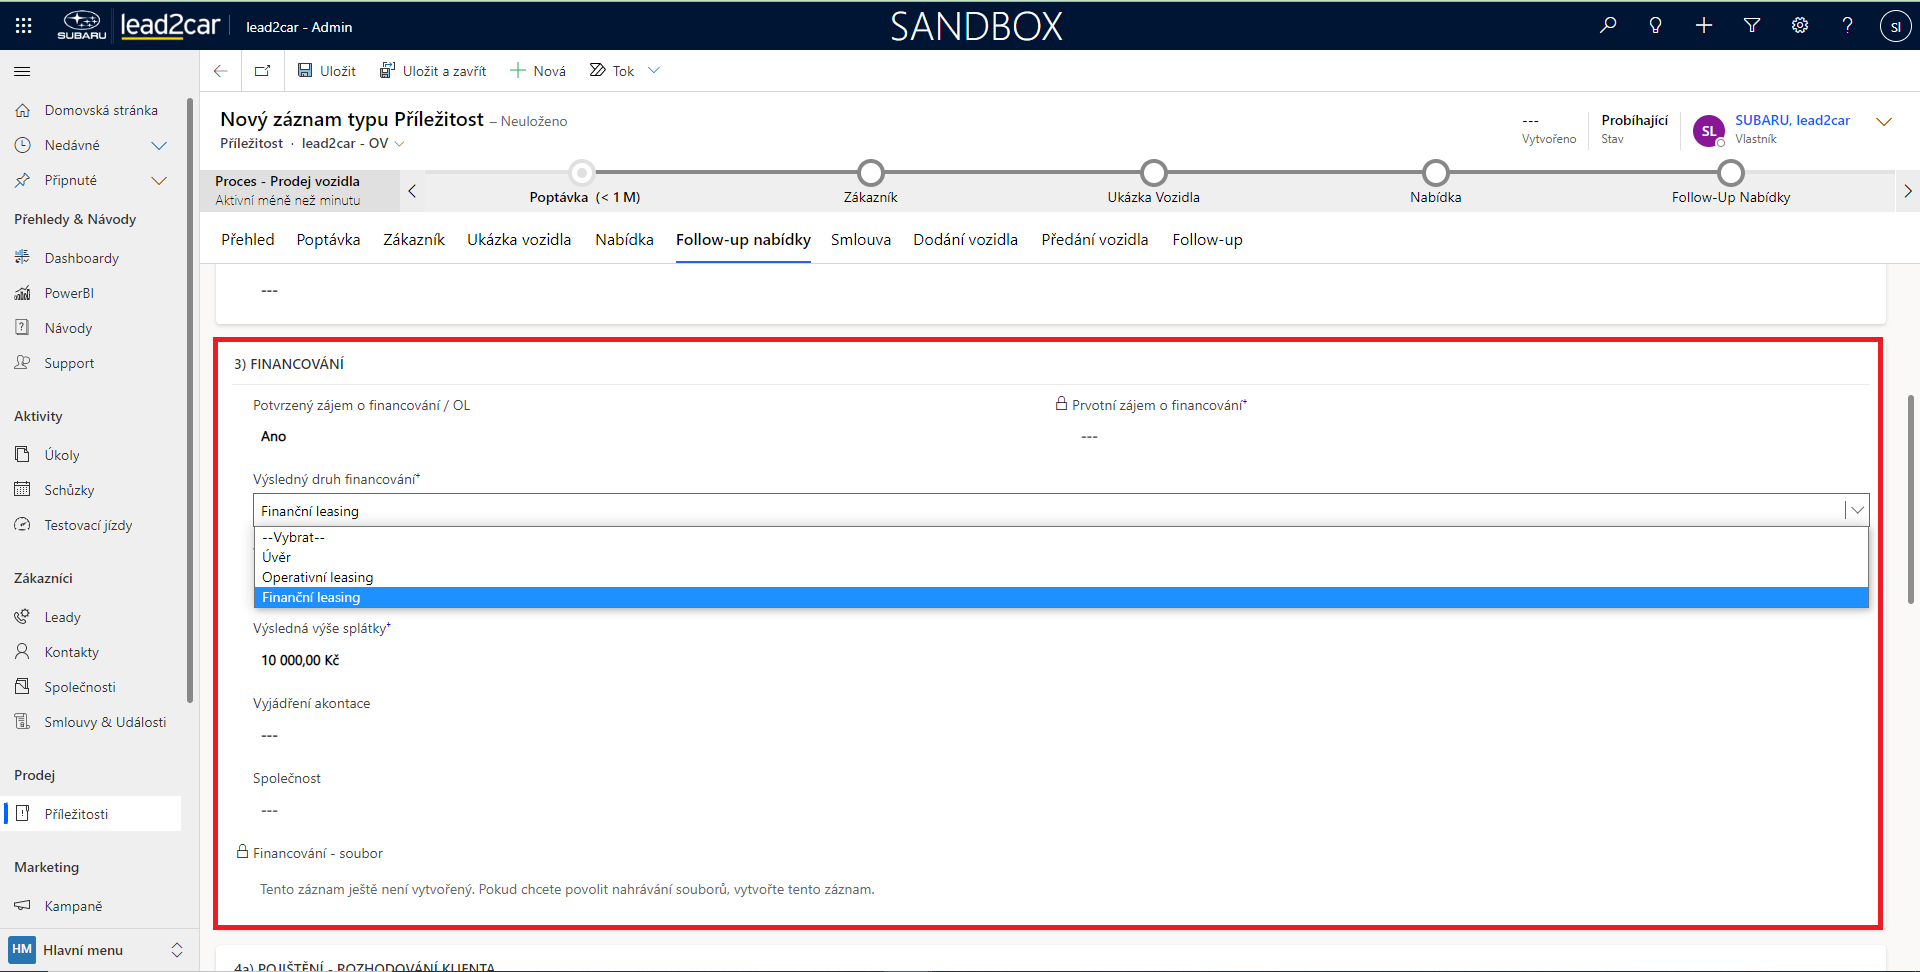Click the Výsledná výše splátky amount field

[x=300, y=660]
